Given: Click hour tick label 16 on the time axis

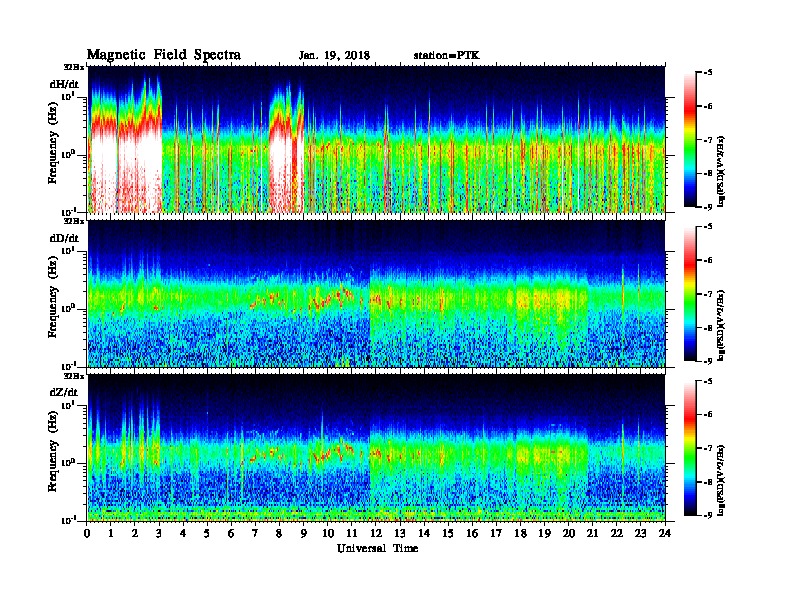Looking at the screenshot, I should coord(472,534).
